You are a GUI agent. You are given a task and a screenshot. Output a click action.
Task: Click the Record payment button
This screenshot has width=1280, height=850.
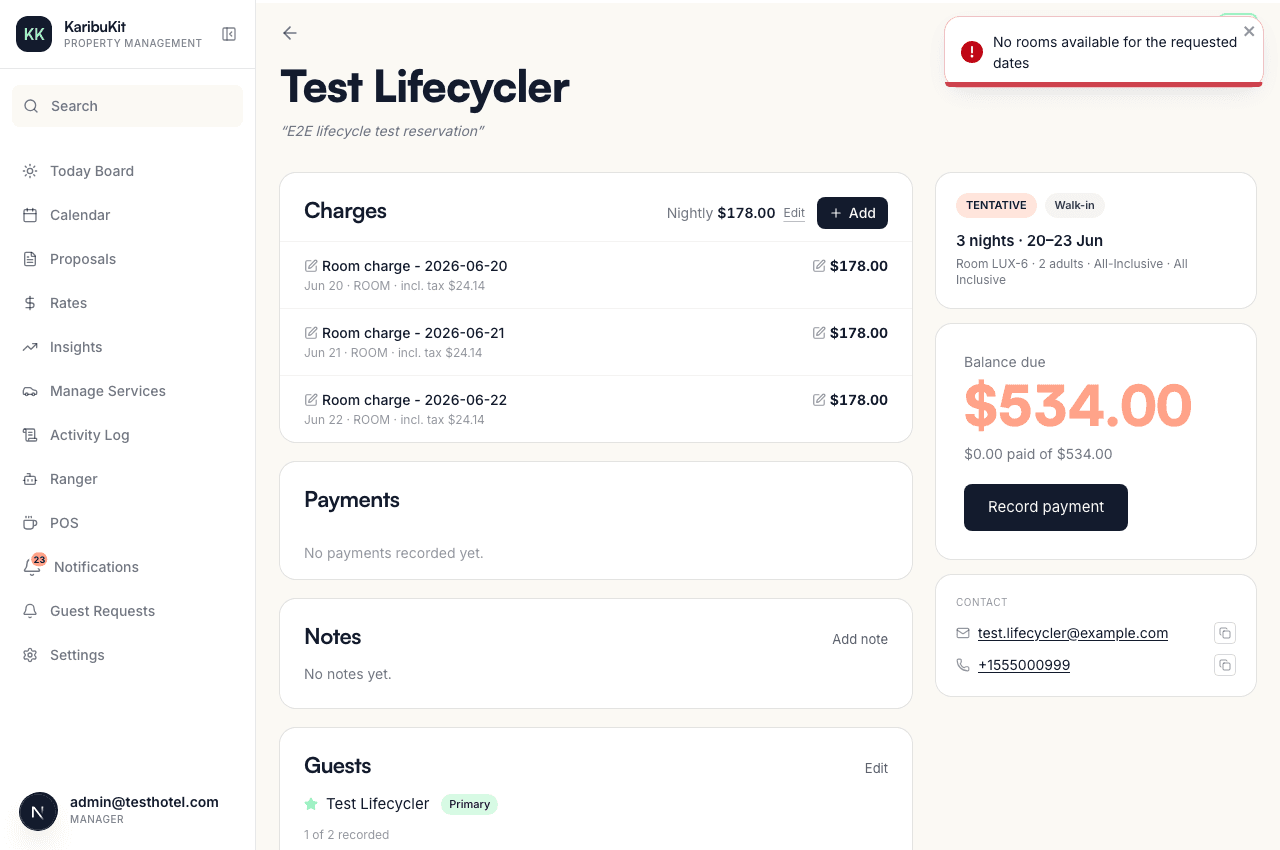1046,507
